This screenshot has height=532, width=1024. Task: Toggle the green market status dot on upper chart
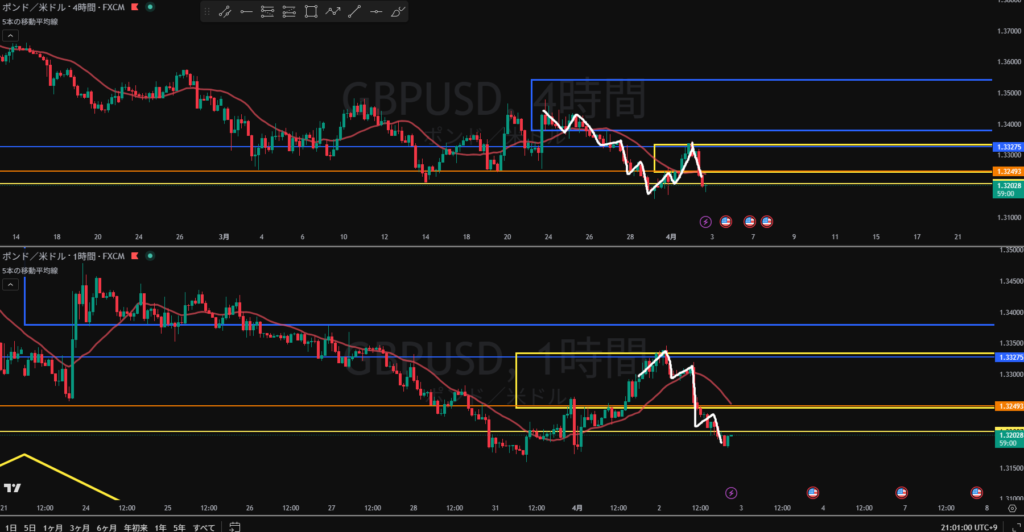[x=150, y=8]
